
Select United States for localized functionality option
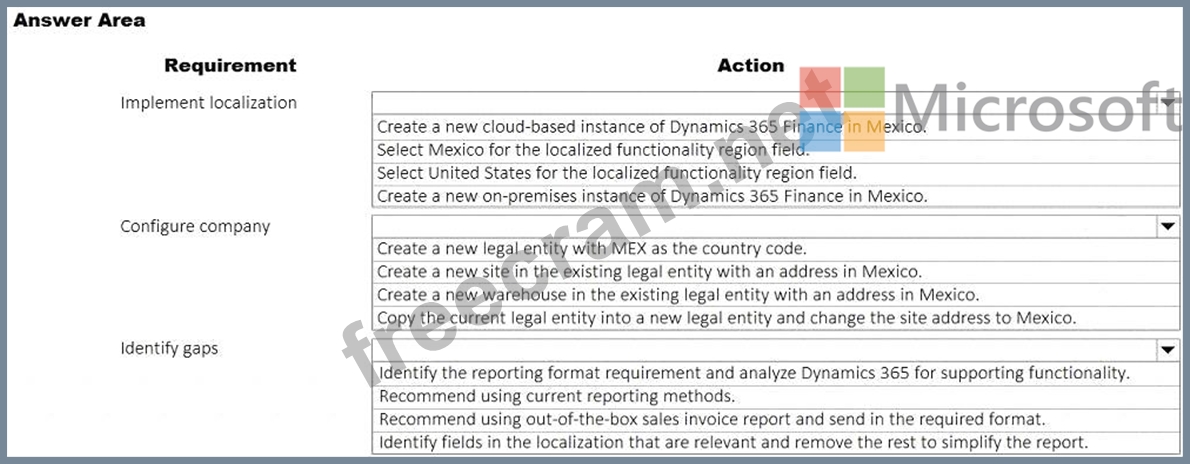[x=616, y=173]
